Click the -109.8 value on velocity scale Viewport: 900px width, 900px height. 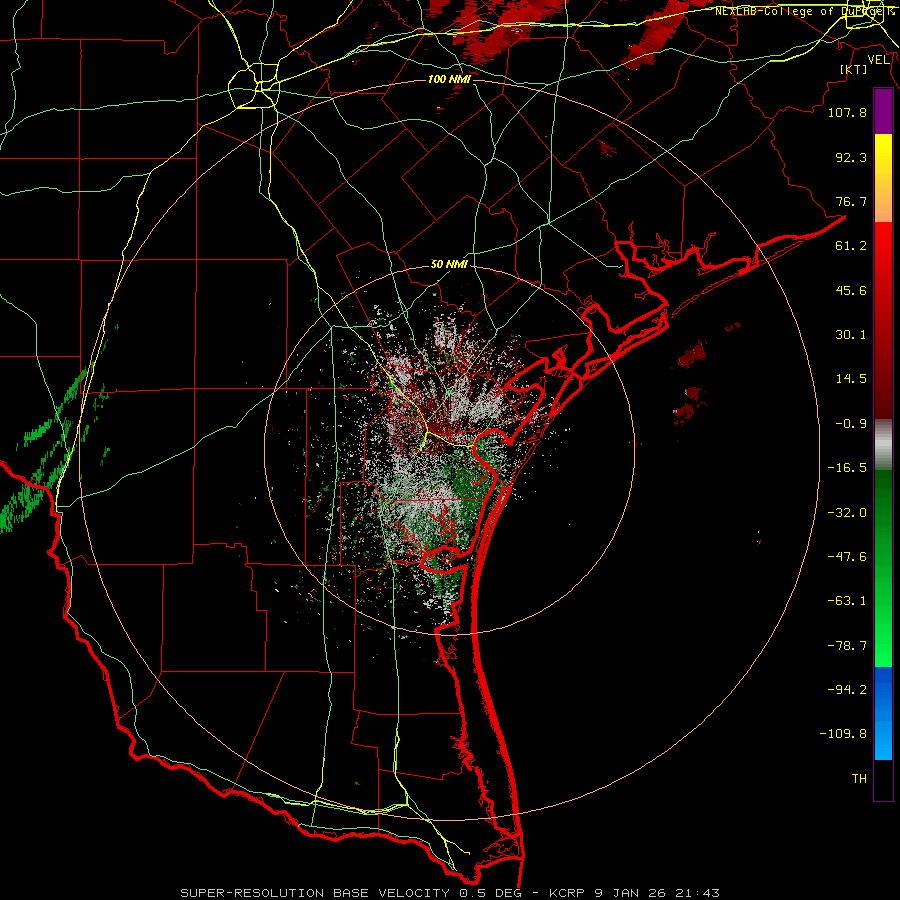(x=843, y=734)
